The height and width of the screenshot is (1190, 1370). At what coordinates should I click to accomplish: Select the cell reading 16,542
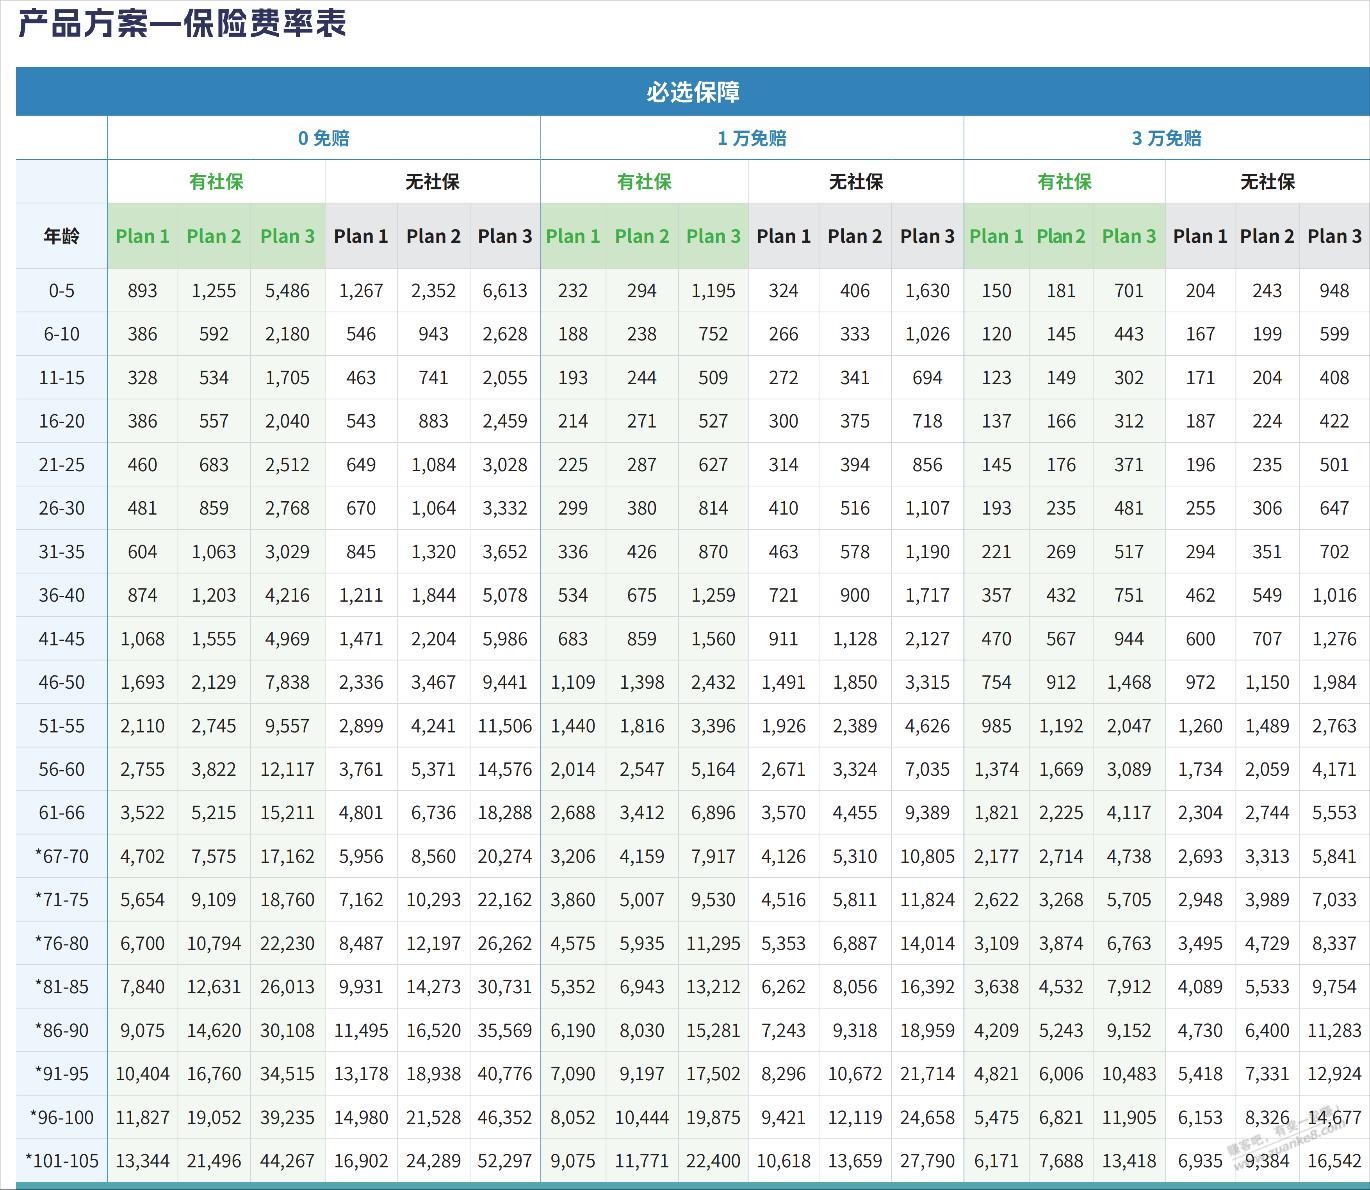pyautogui.click(x=1334, y=1161)
